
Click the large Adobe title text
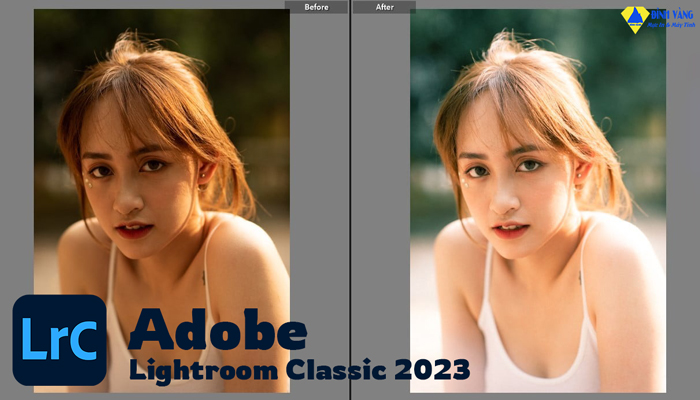click(x=217, y=330)
